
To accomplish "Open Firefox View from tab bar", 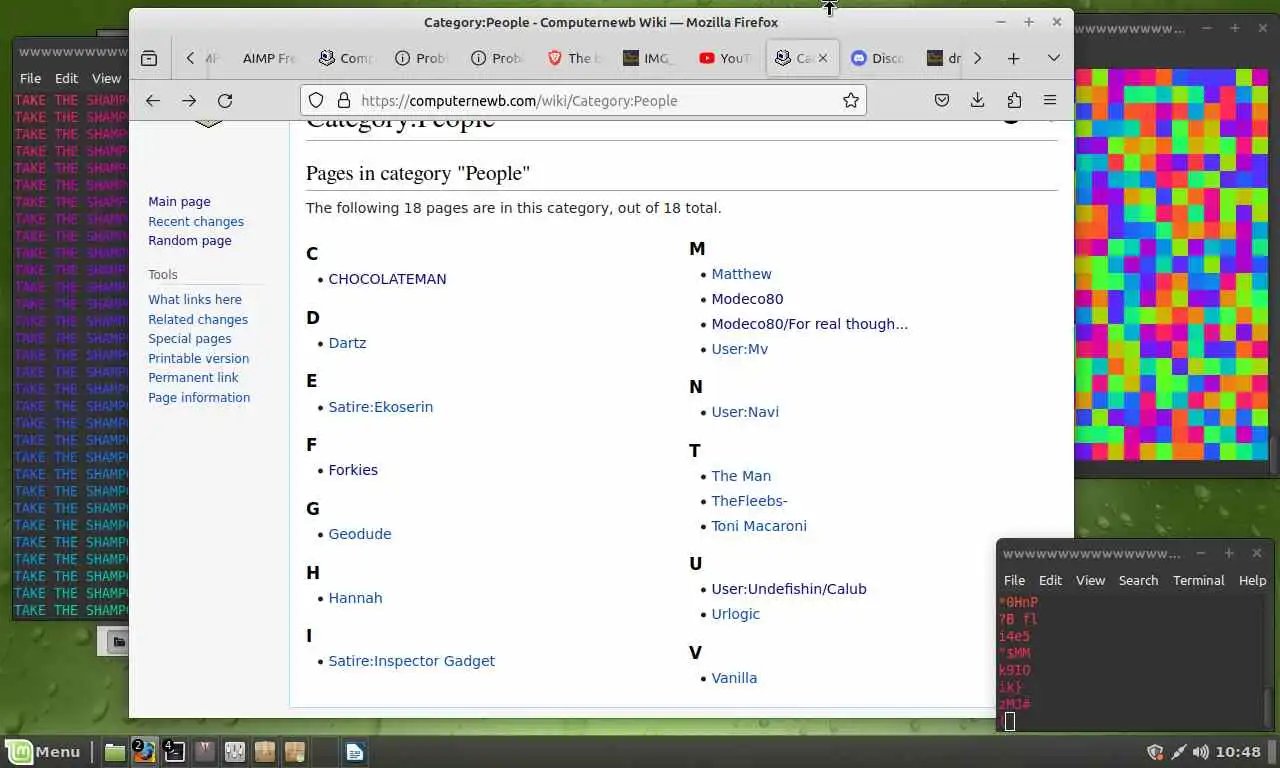I will (x=149, y=58).
